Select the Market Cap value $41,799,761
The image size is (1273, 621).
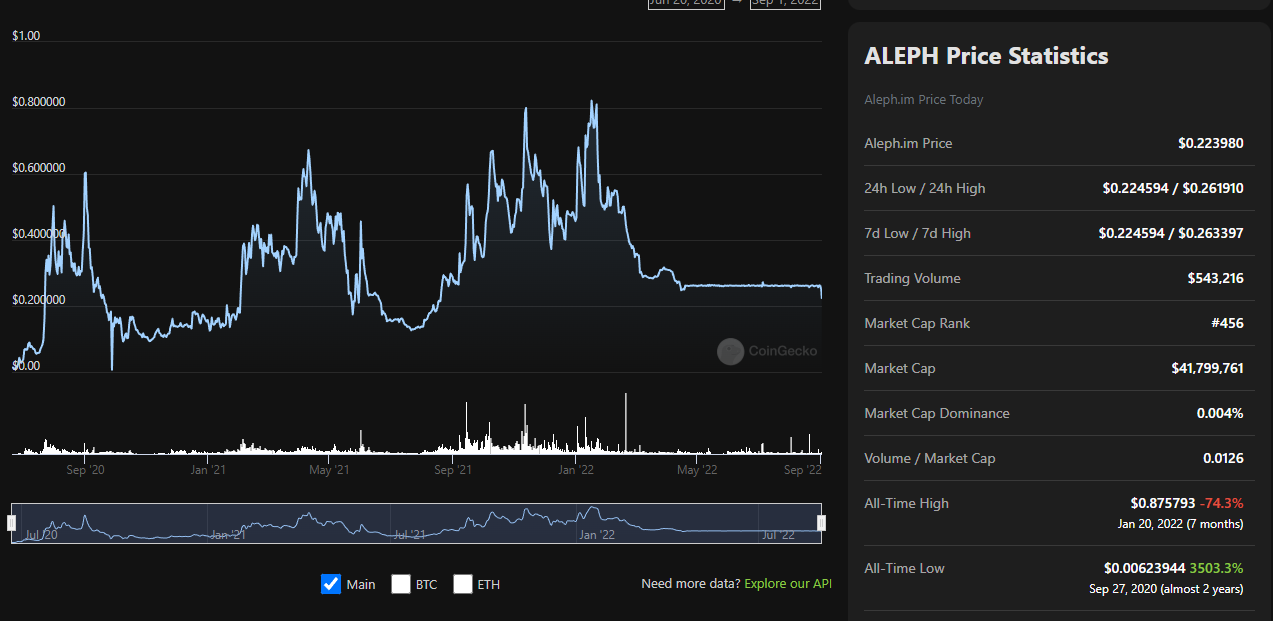click(1208, 368)
